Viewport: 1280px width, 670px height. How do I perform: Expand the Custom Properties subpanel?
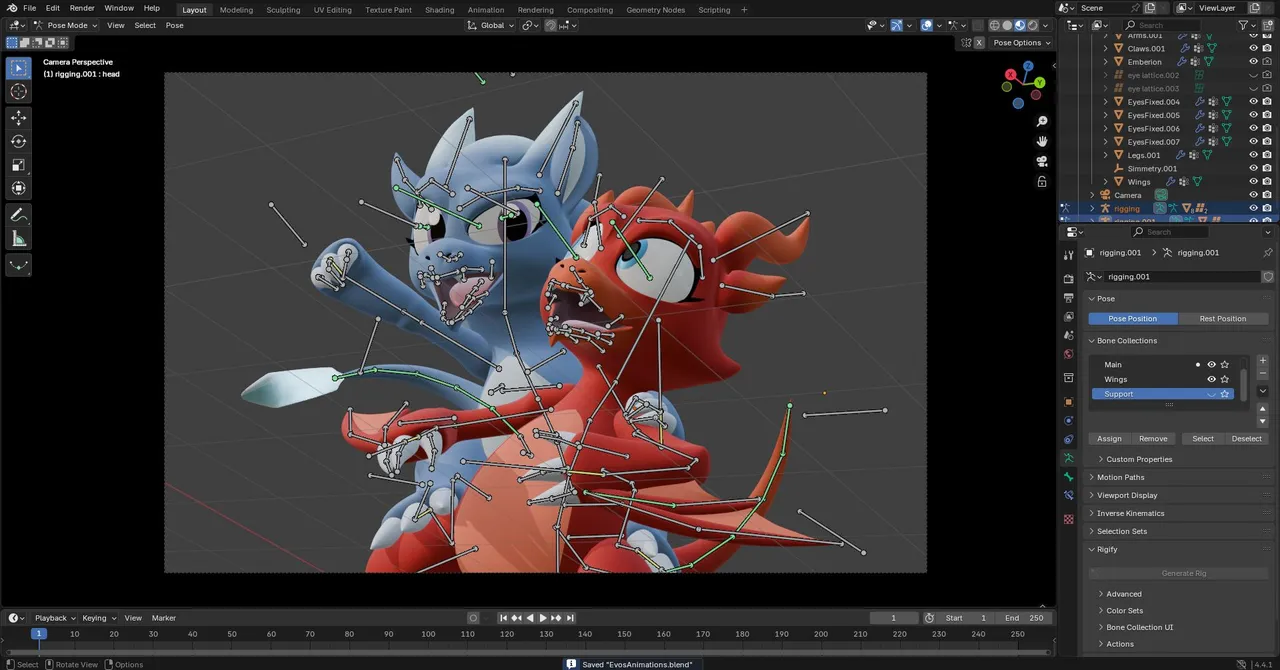click(x=1139, y=459)
